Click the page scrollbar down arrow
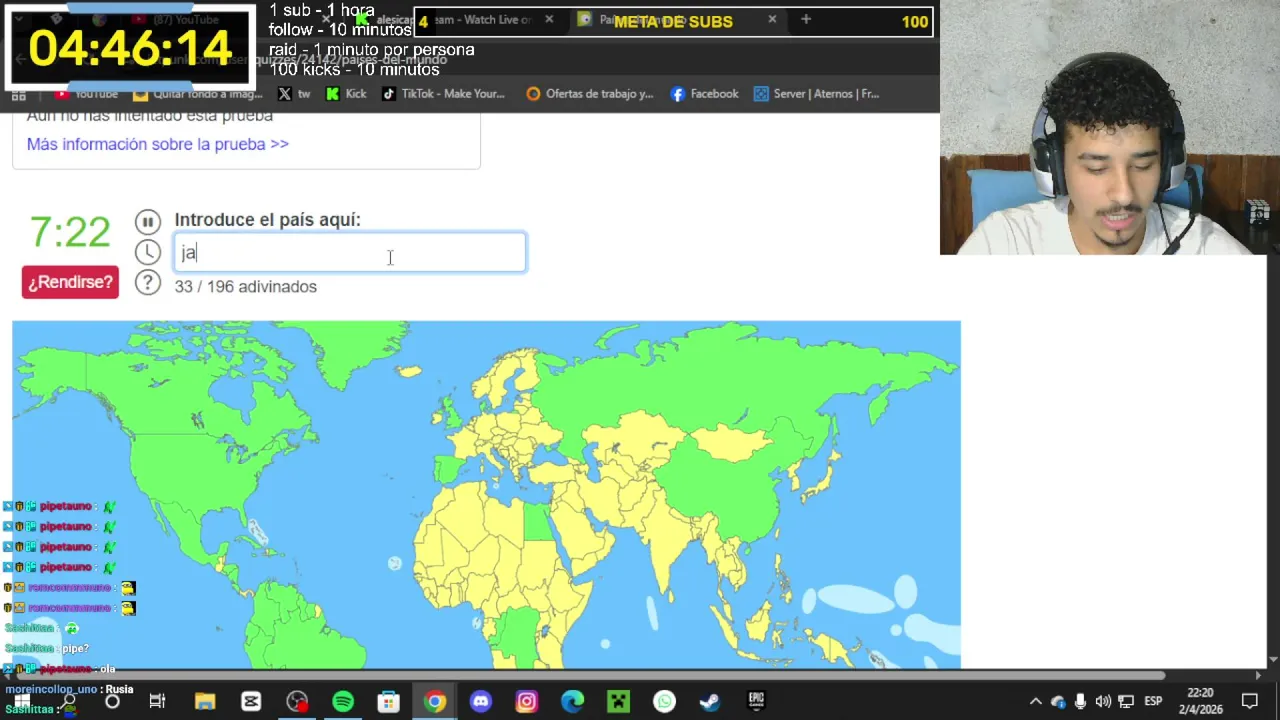 1273,660
